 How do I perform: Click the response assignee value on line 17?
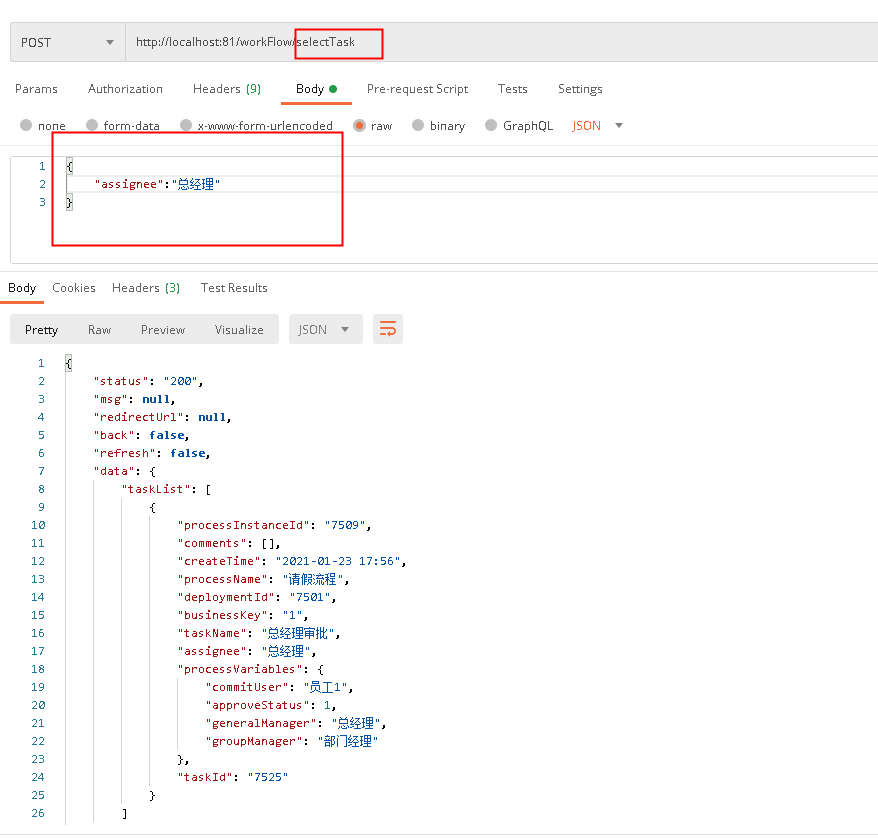(286, 651)
